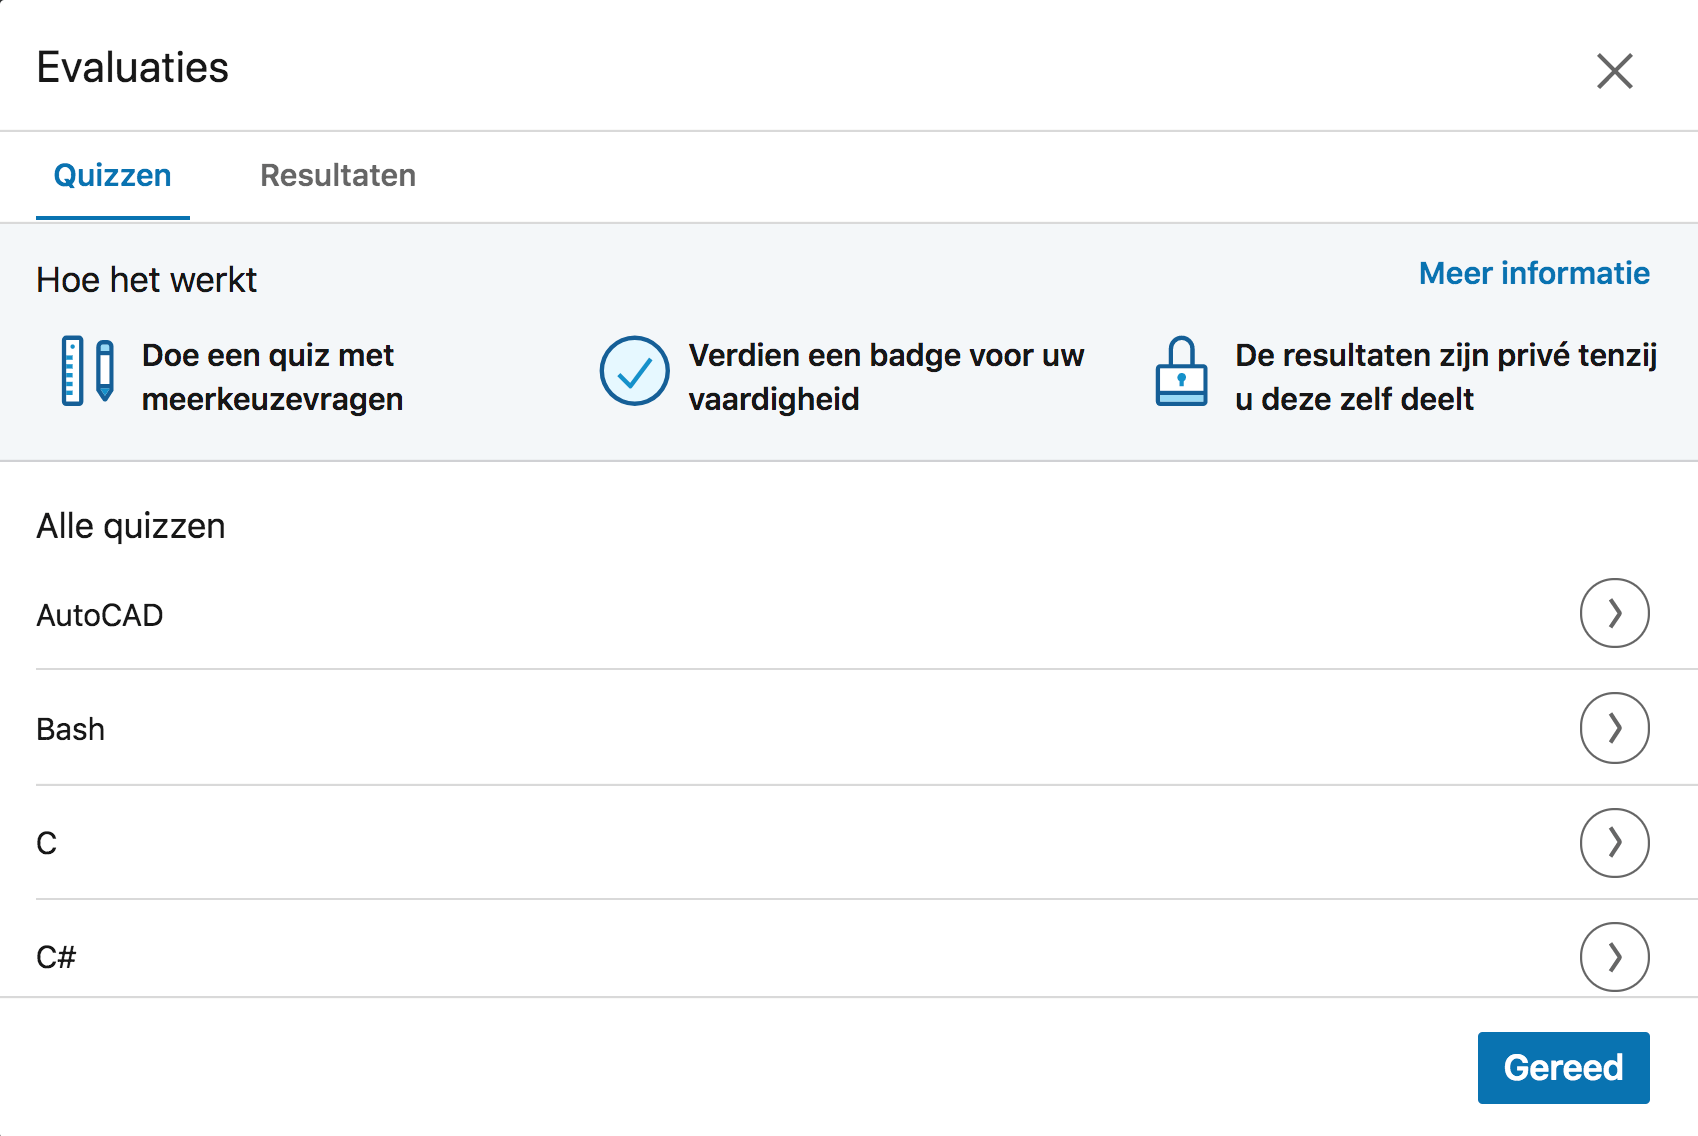This screenshot has width=1698, height=1136.
Task: Click the checkmark badge icon
Action: click(634, 371)
